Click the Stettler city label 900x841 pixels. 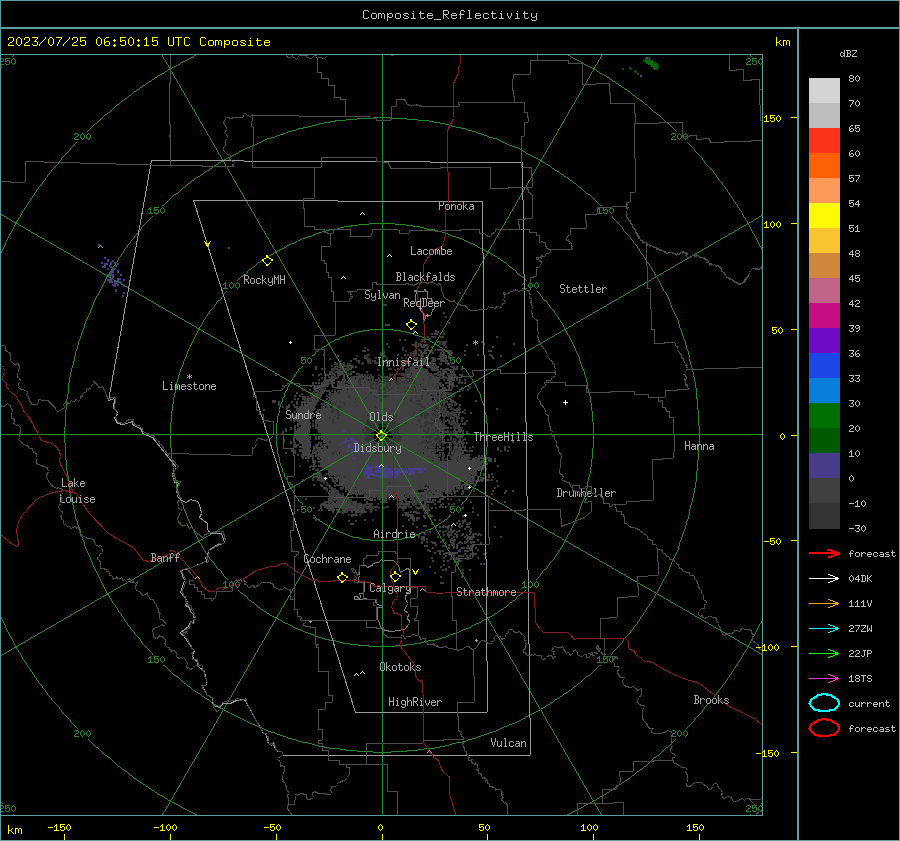(x=583, y=289)
